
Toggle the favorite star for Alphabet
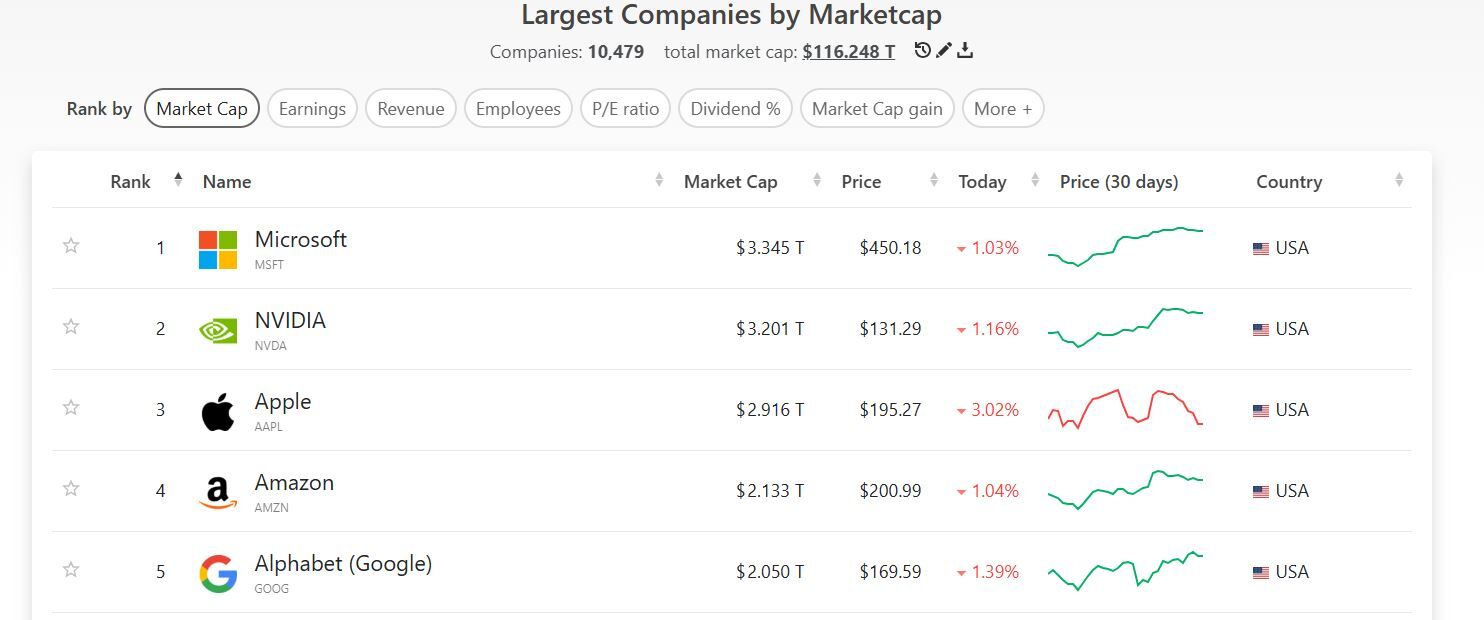click(x=71, y=570)
